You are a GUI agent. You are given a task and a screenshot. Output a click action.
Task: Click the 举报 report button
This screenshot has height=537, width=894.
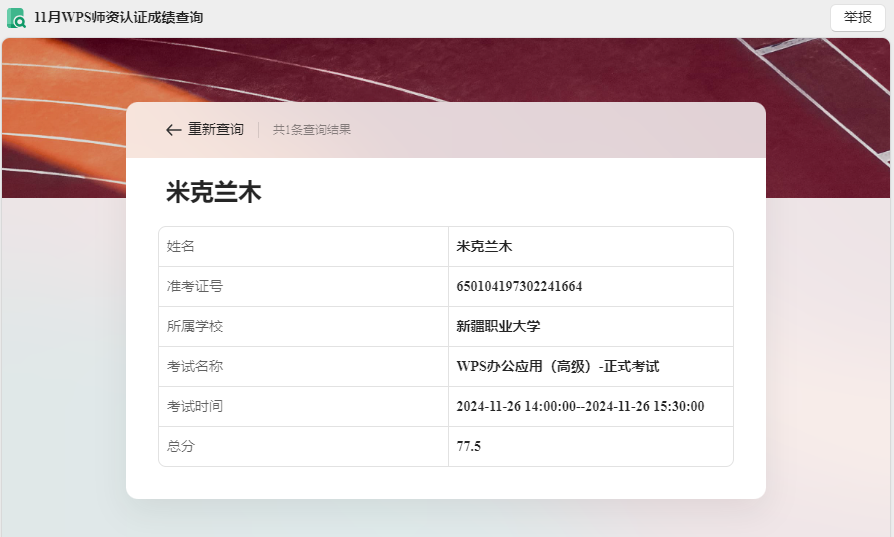click(858, 18)
